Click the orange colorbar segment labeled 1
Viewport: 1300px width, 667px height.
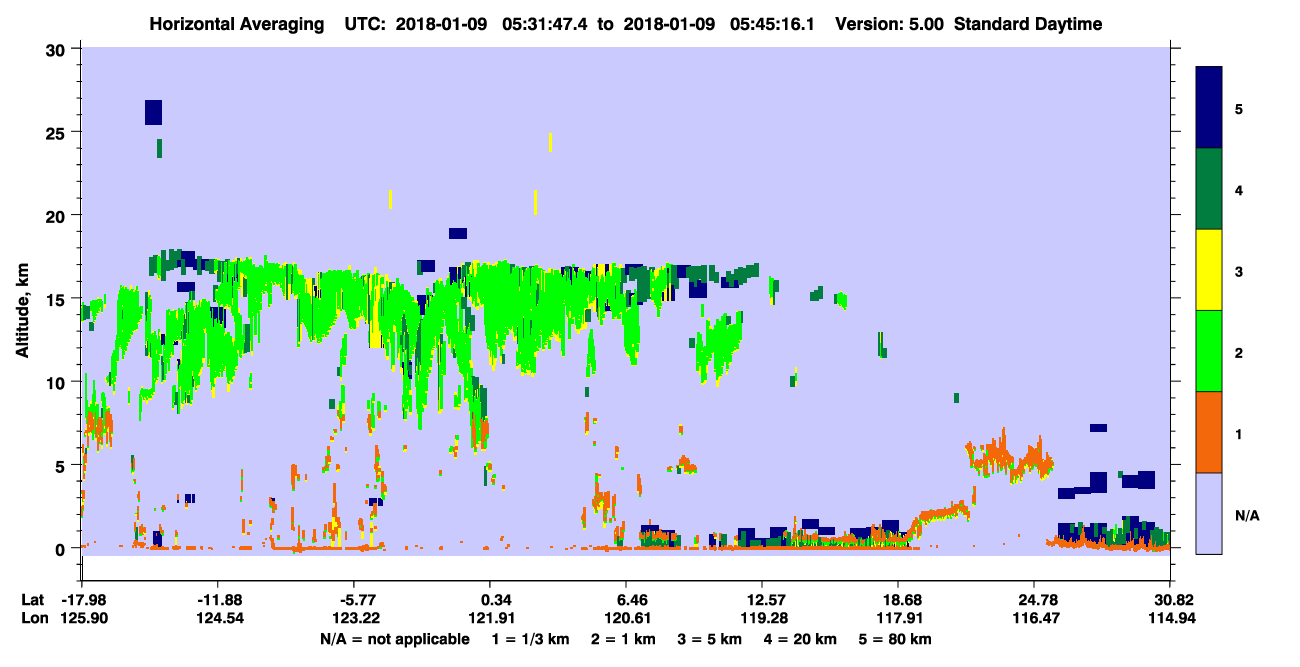coord(1209,431)
